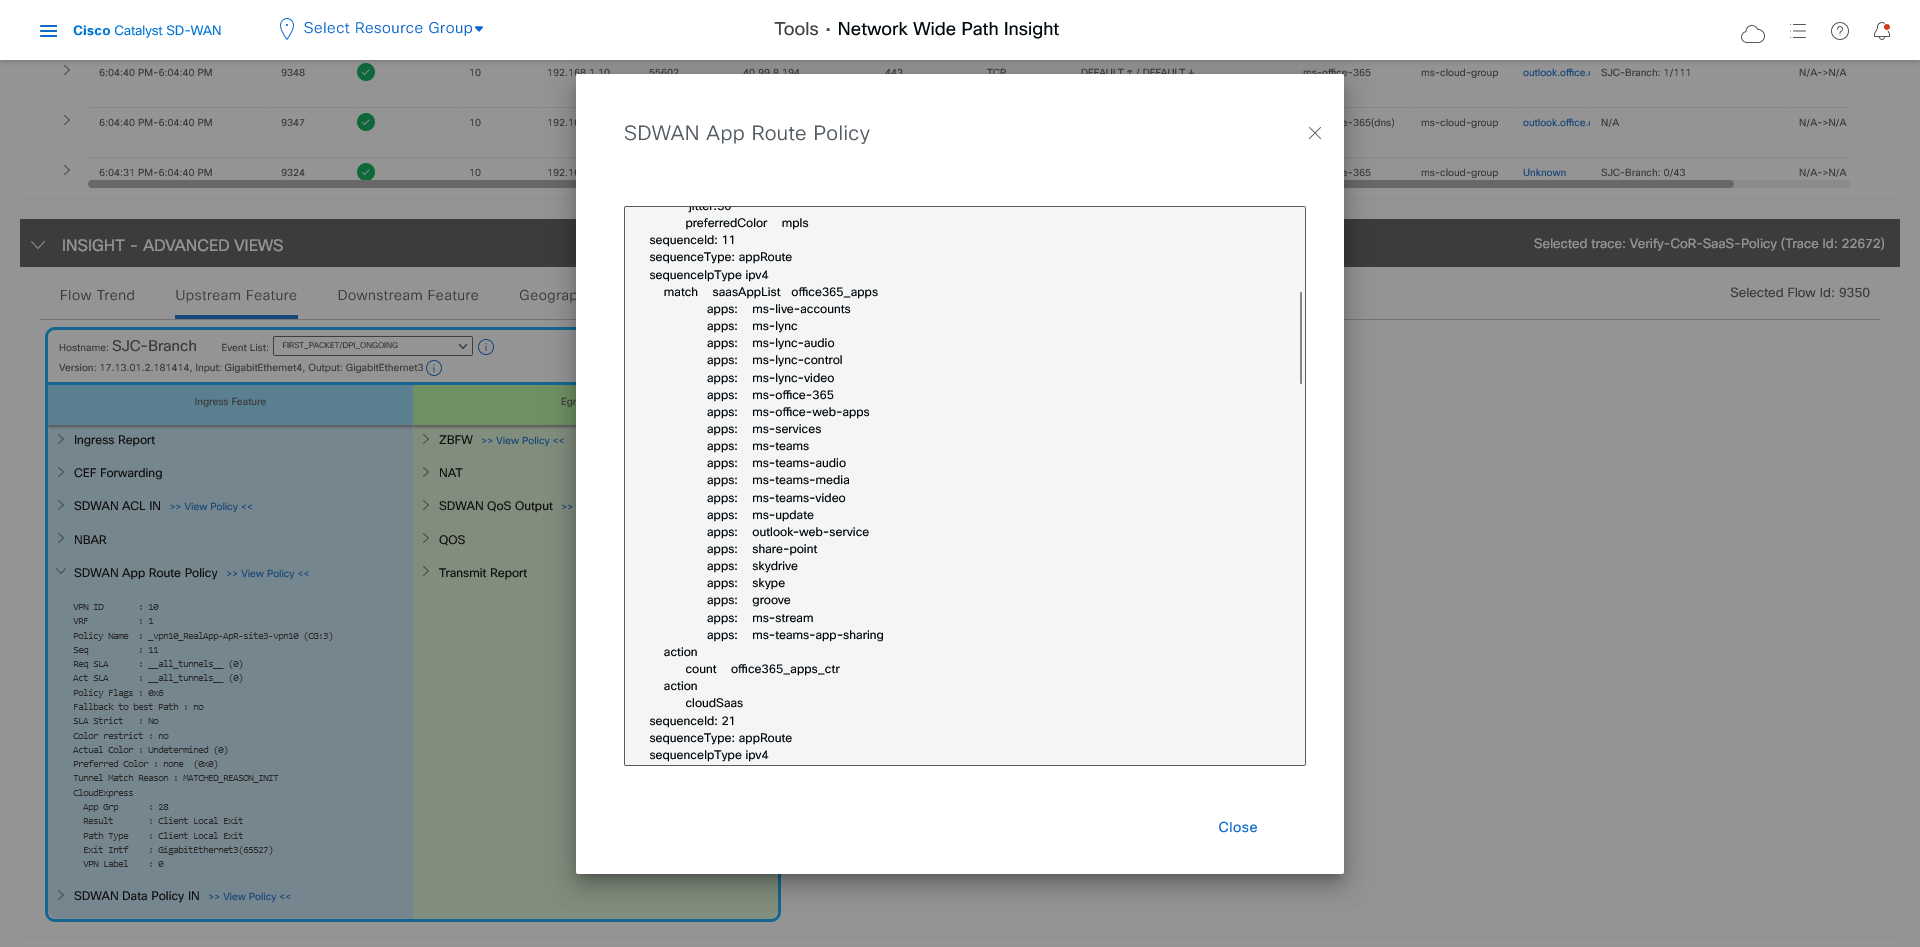
Task: Click the saasAppList office365_apps match line
Action: pos(771,292)
